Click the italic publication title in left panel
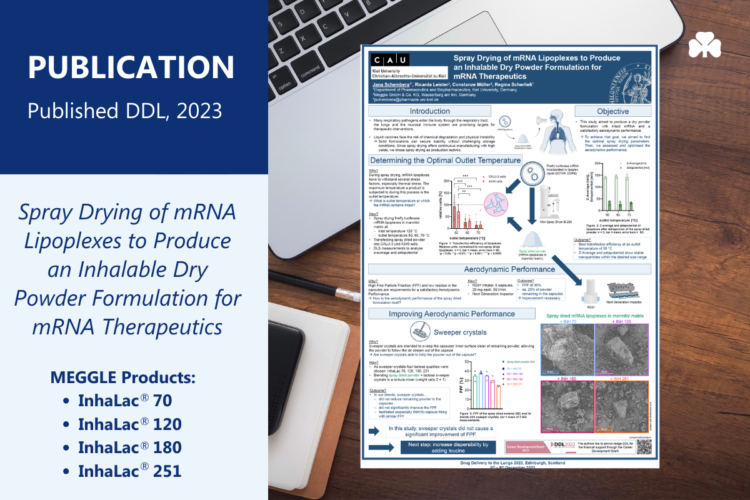 pos(127,269)
